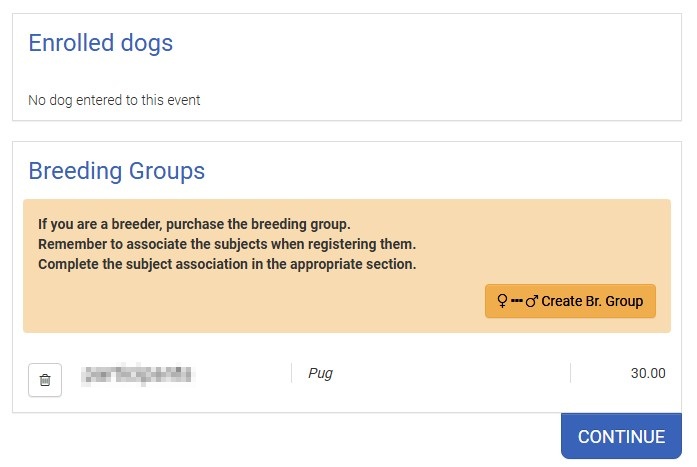Click the 30.00 price amount
Viewport: 697px width, 467px height.
pyautogui.click(x=648, y=373)
